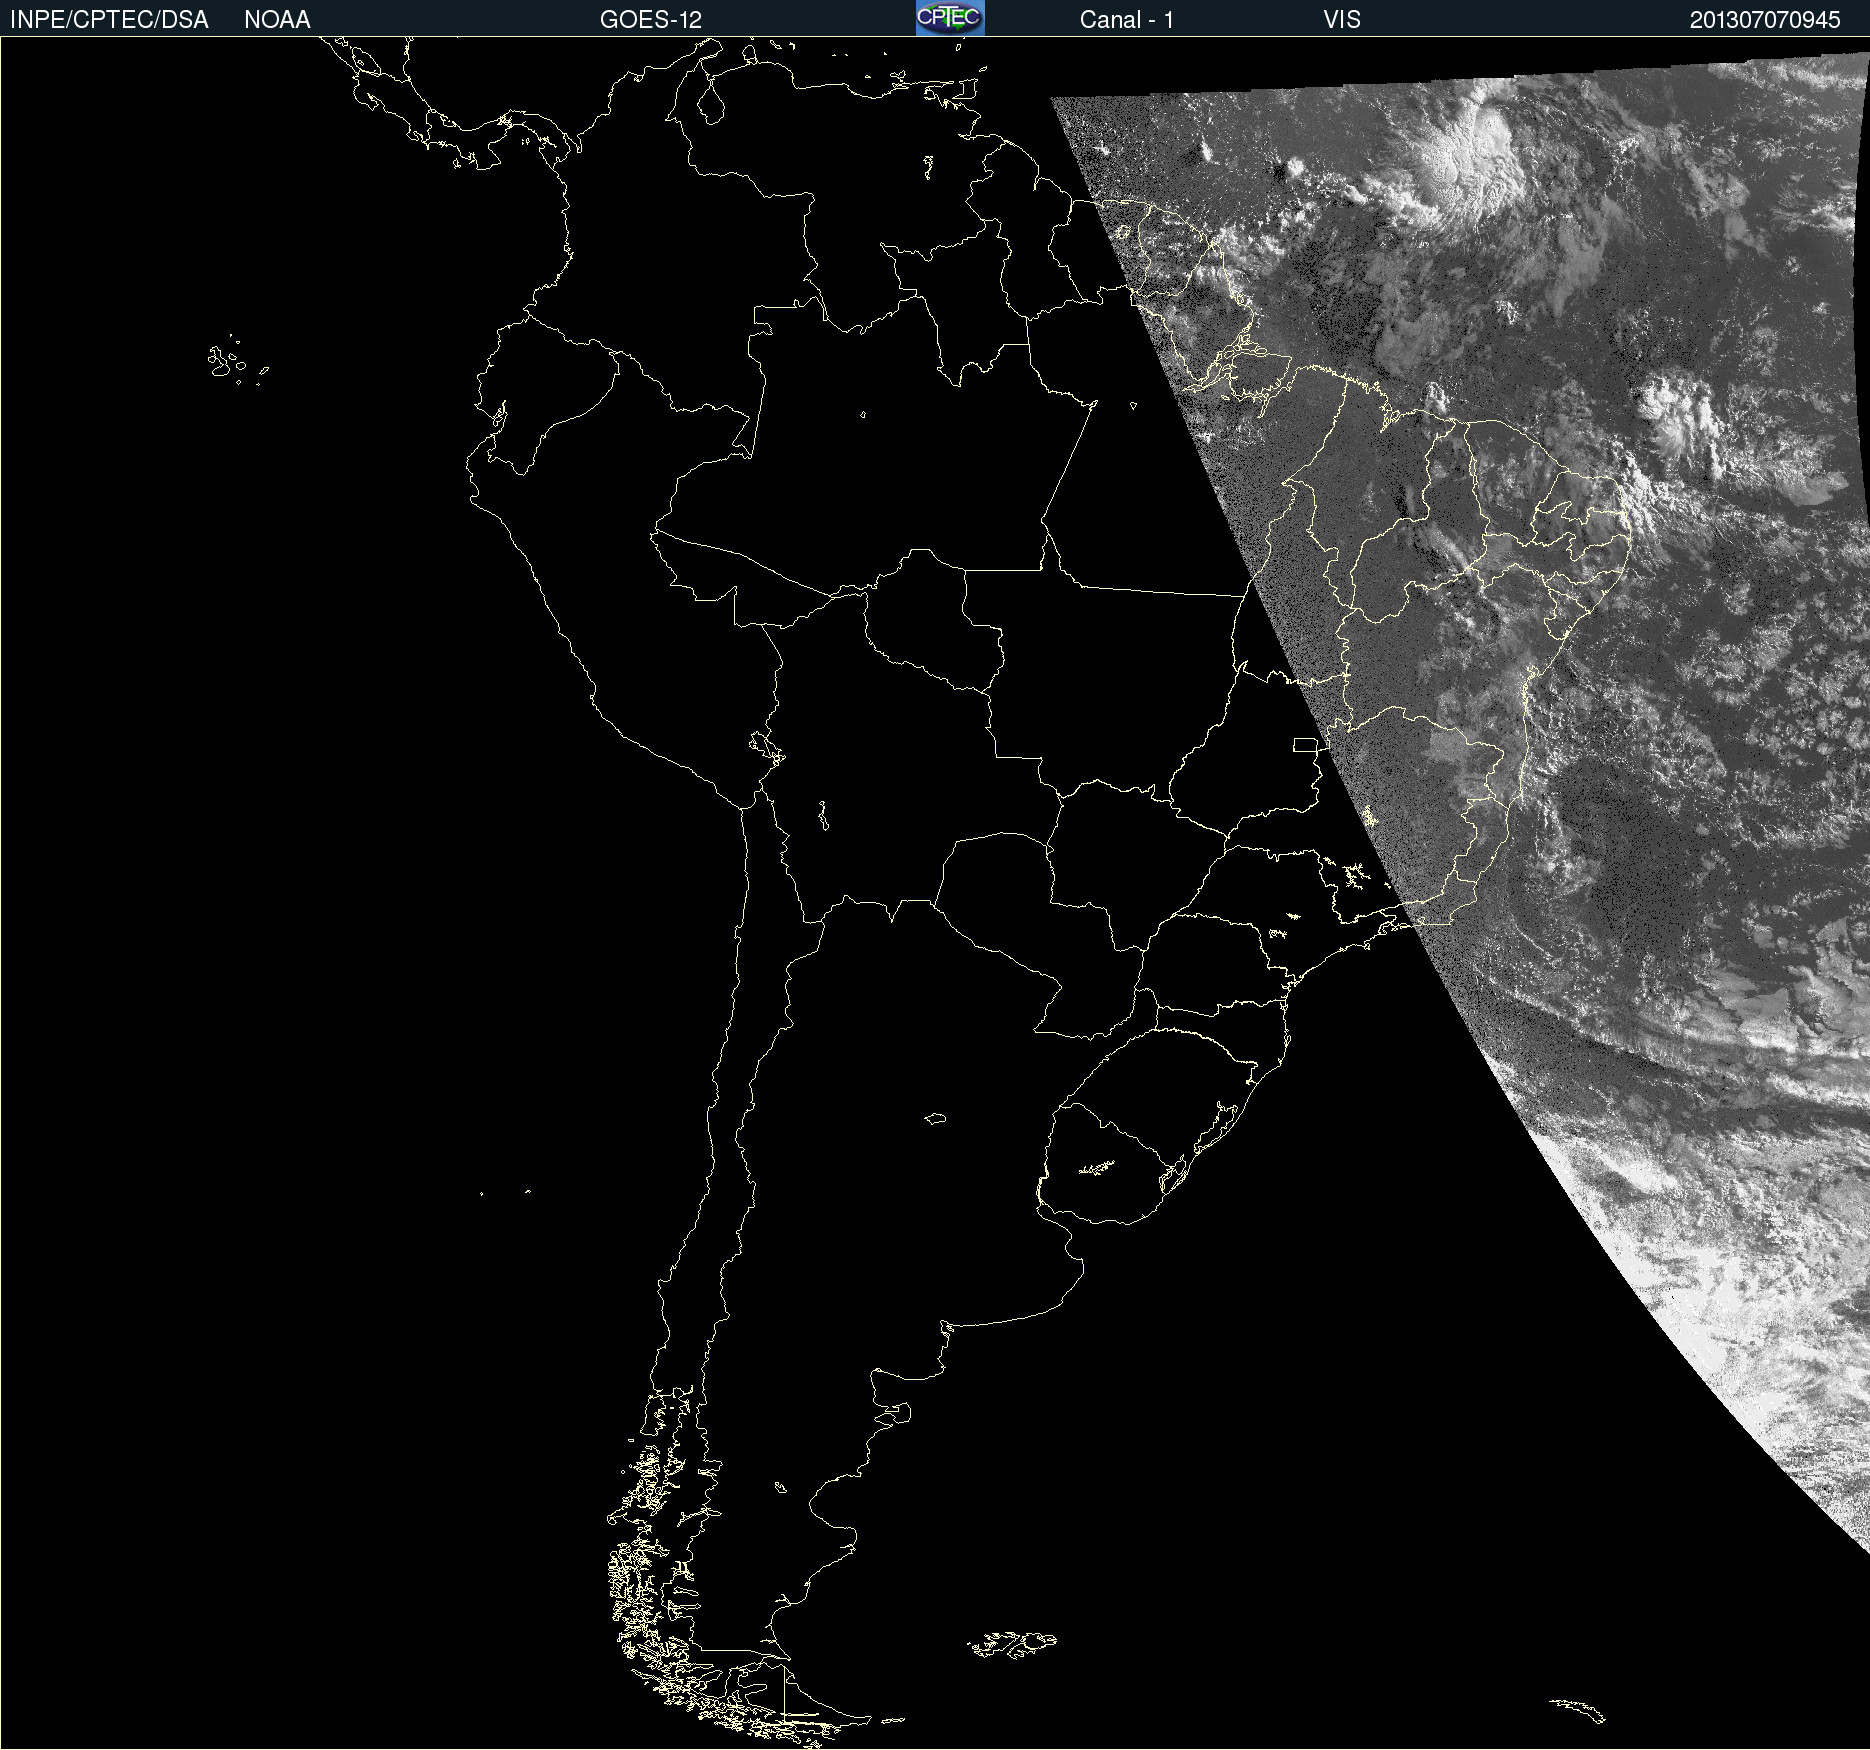
Task: Click the 'Canal - 1' channel label
Action: pyautogui.click(x=1126, y=20)
